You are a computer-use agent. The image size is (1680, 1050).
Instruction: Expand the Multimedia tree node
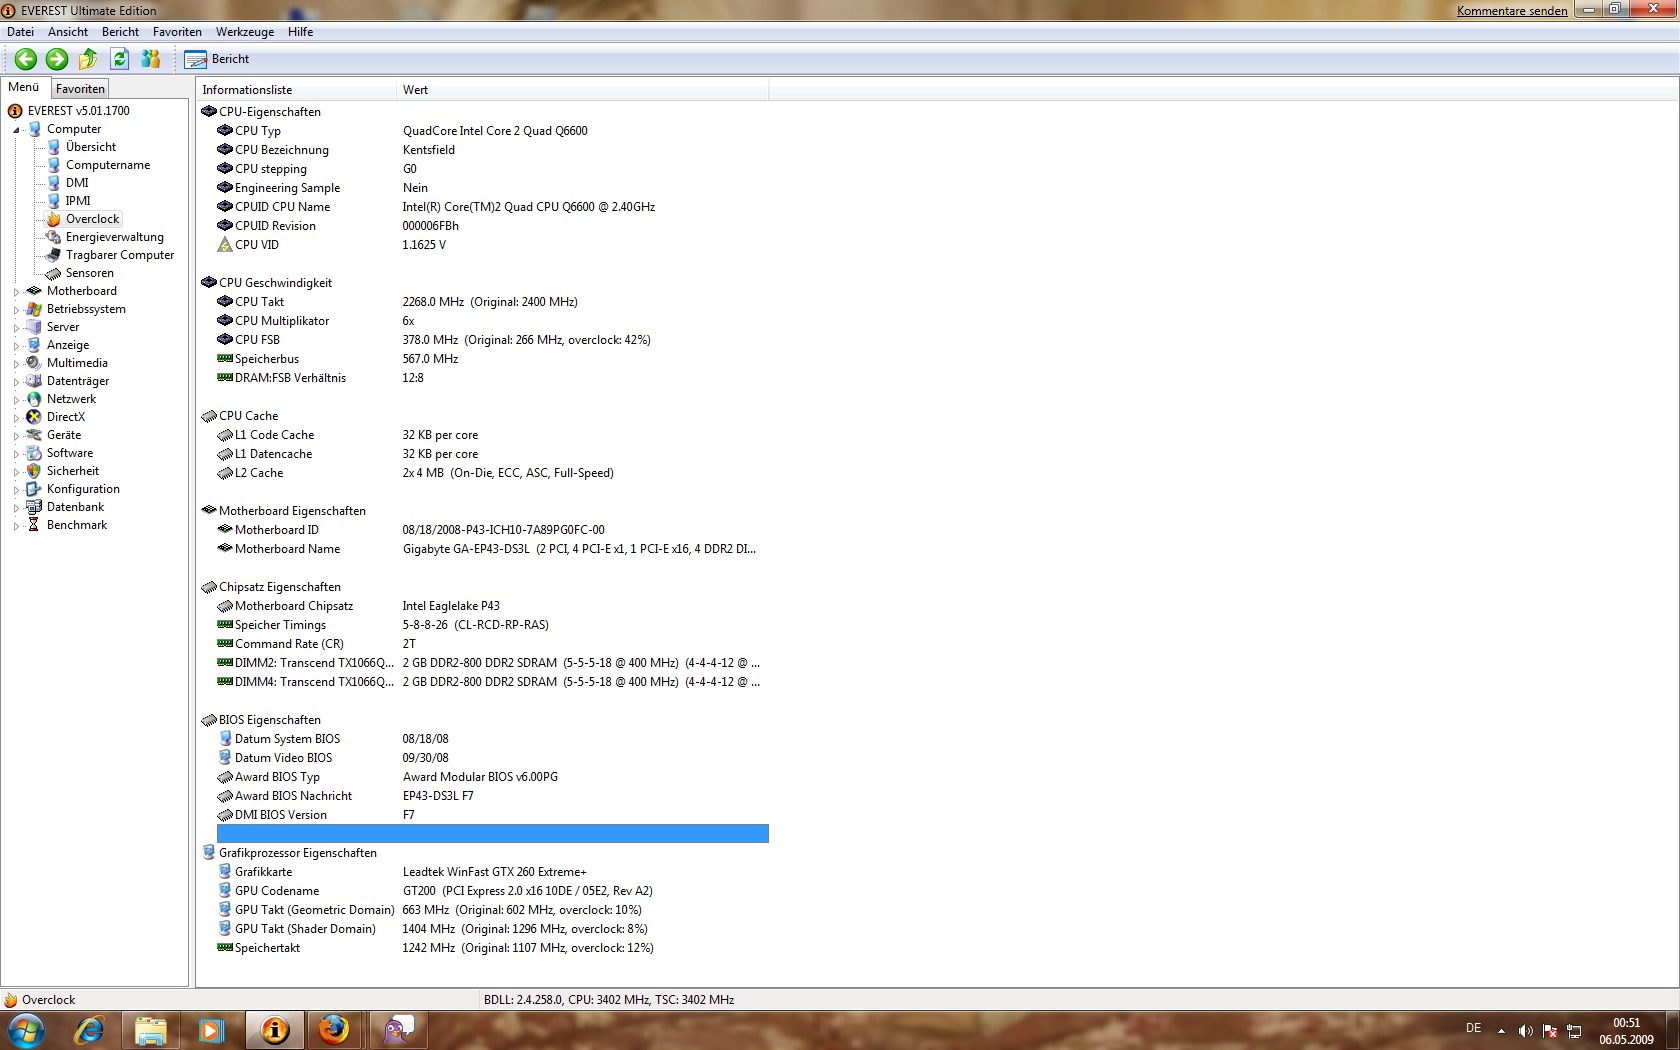coord(16,364)
